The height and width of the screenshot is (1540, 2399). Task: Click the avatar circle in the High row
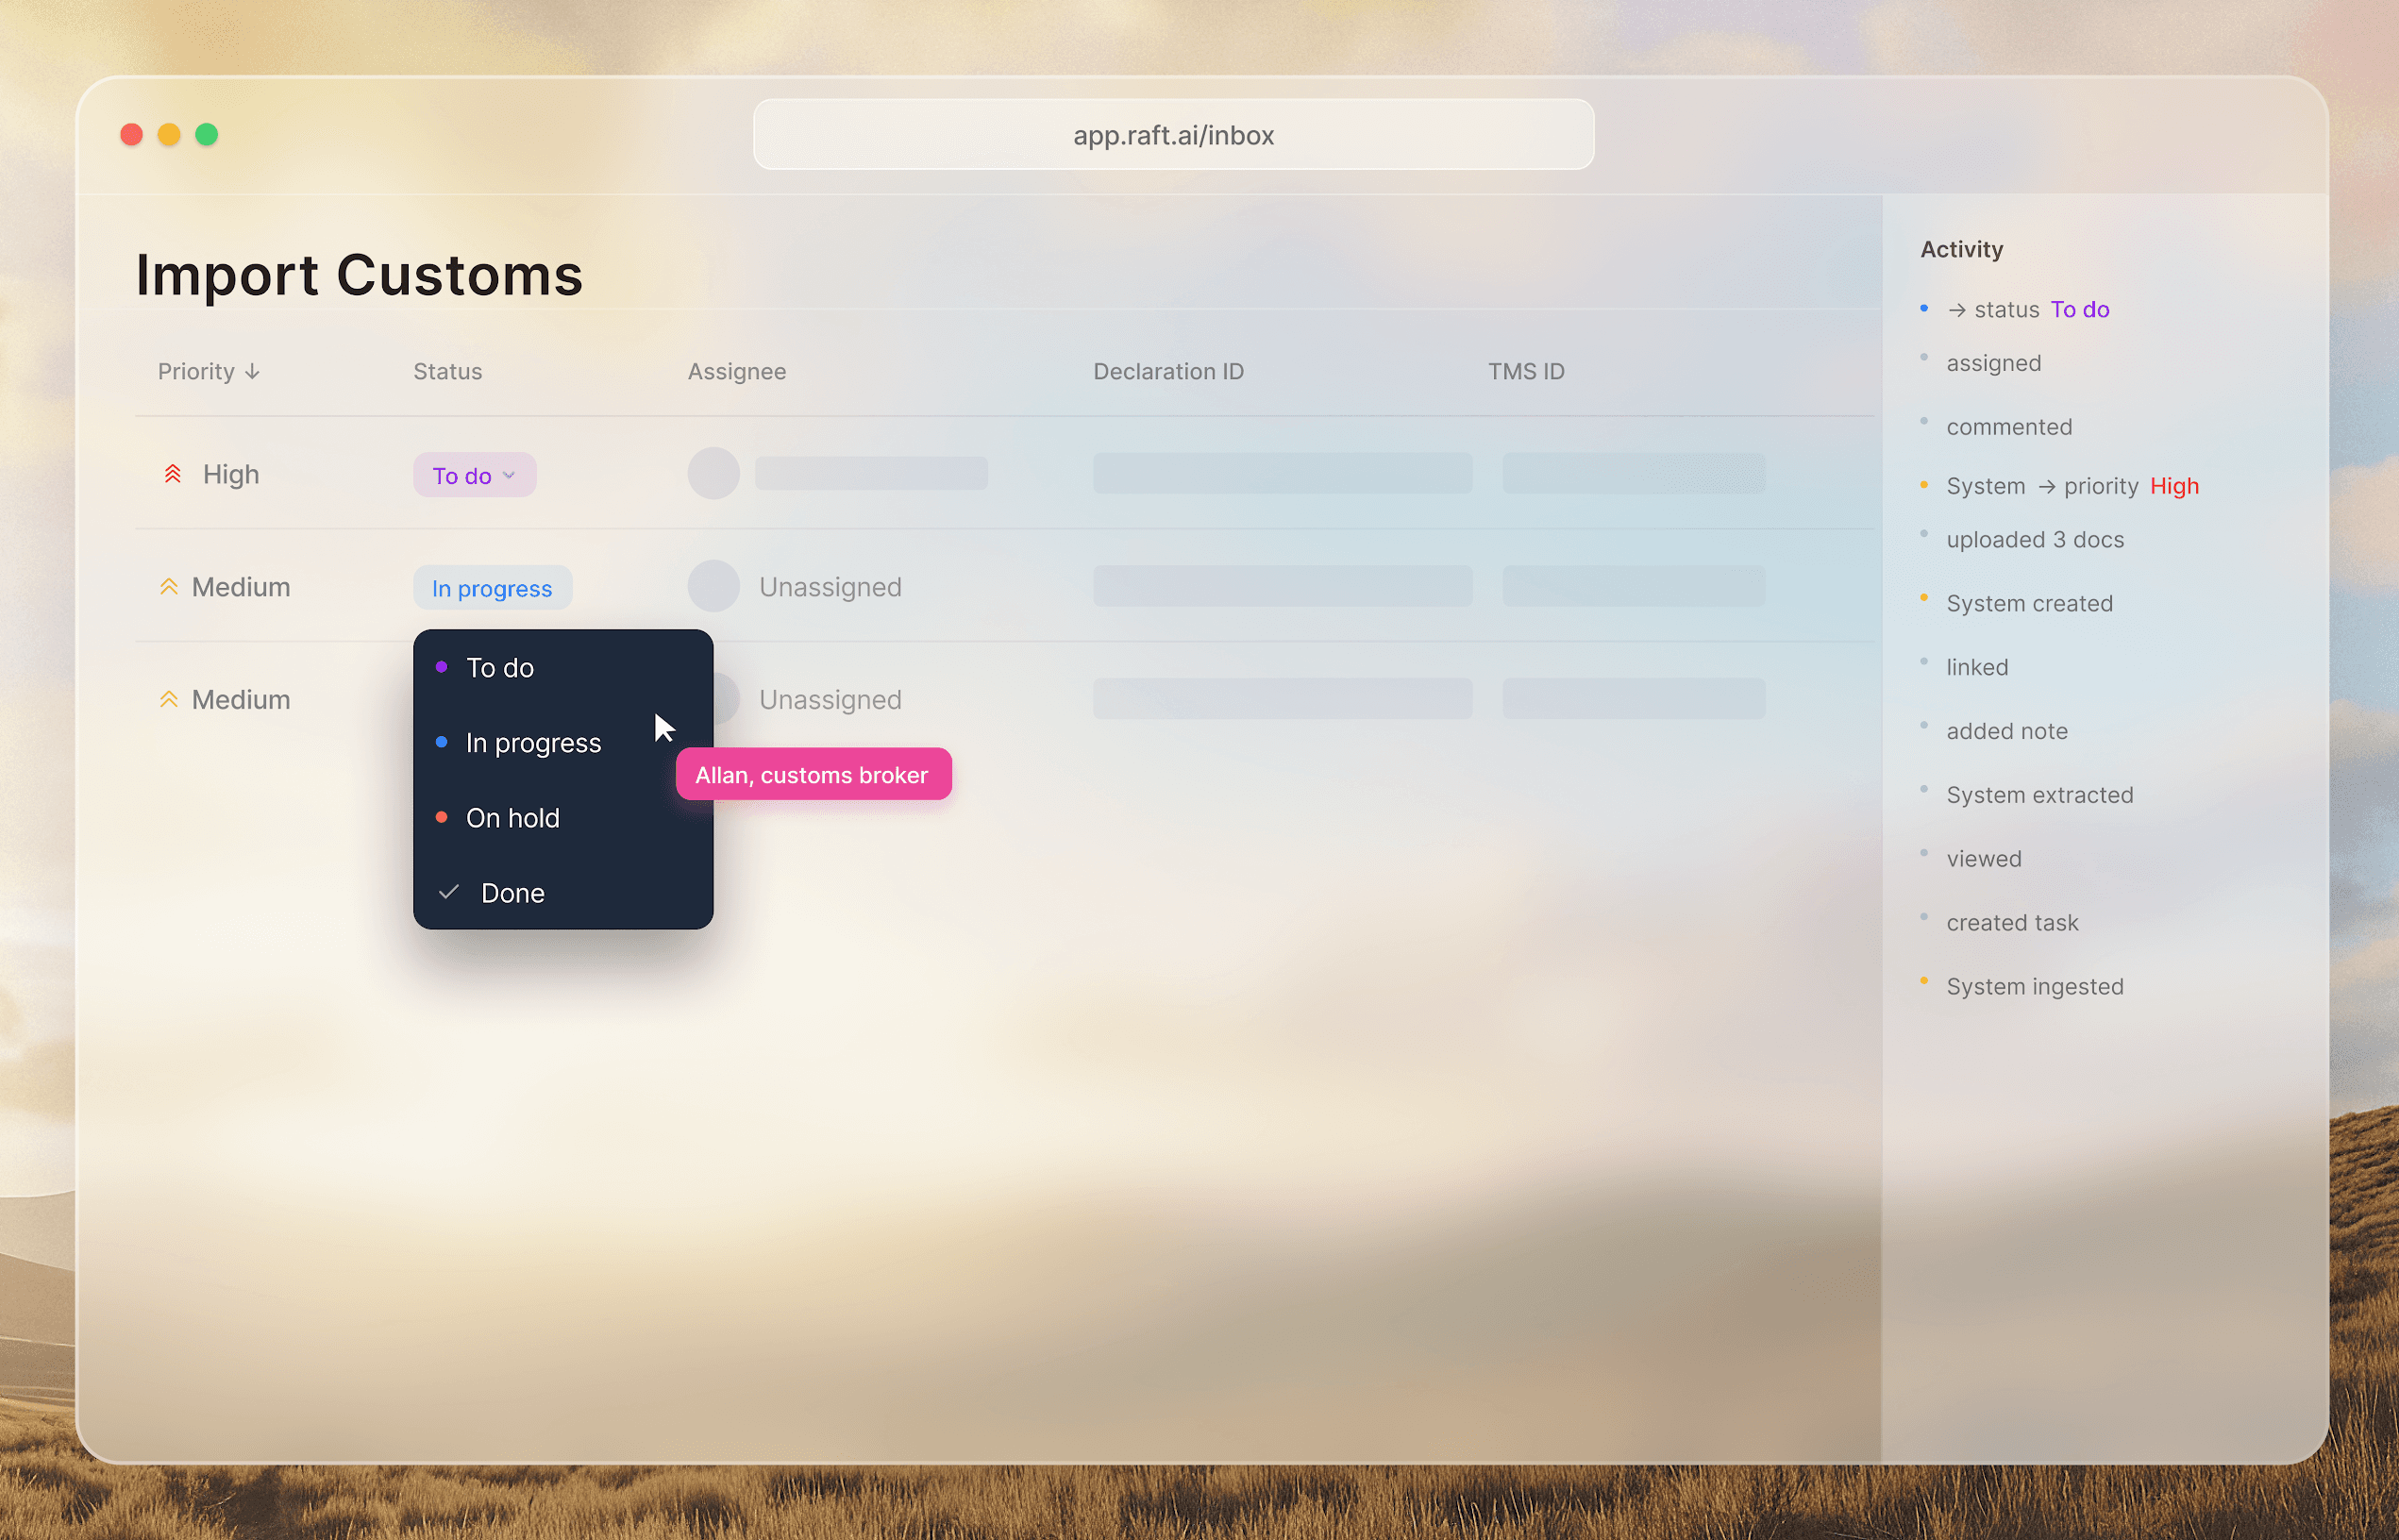[713, 474]
